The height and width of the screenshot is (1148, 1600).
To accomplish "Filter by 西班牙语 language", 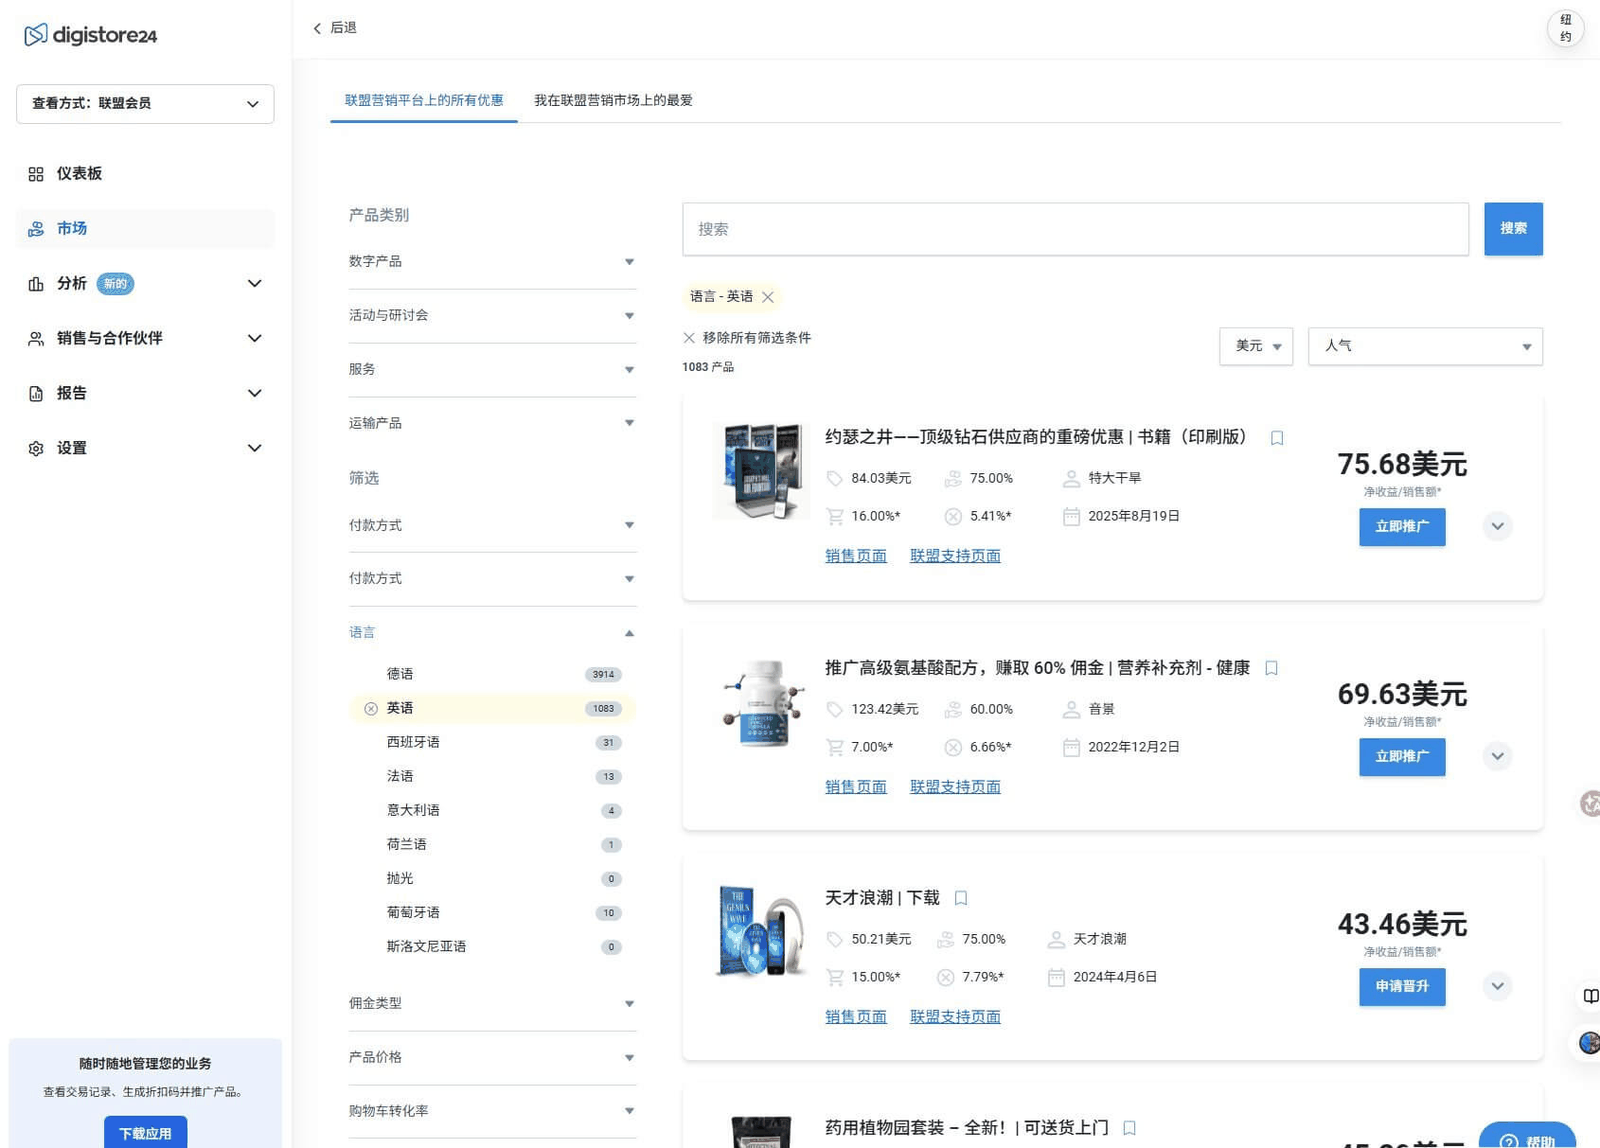I will point(492,743).
